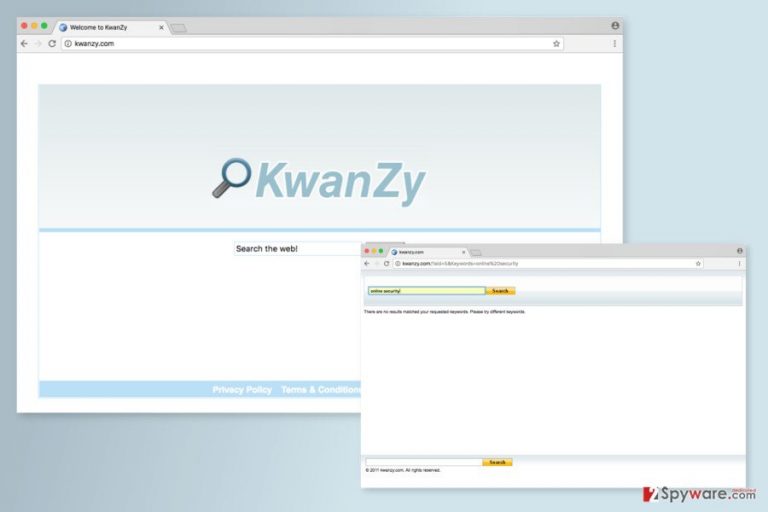The width and height of the screenshot is (768, 512).
Task: Open a new tab in the large window
Action: point(178,28)
